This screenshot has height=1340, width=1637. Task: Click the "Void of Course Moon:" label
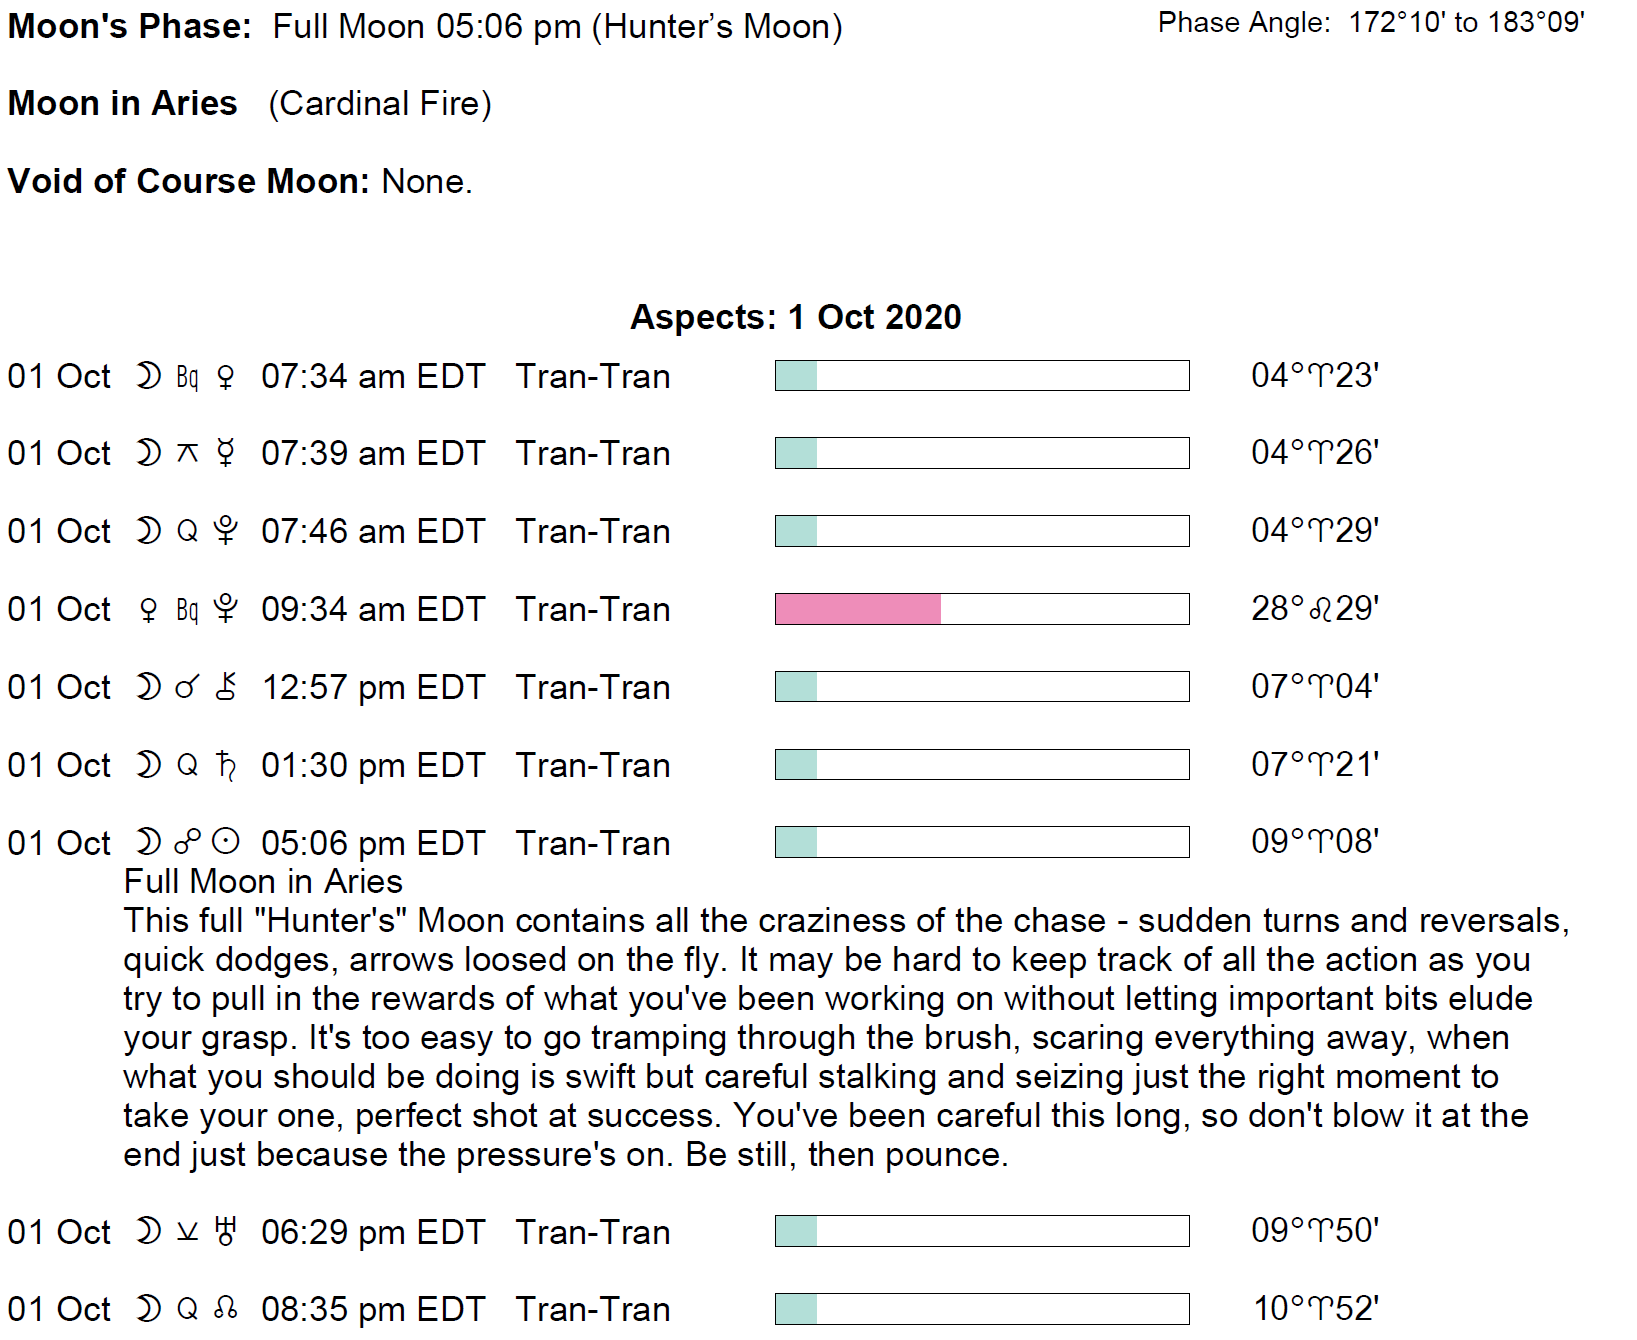[x=189, y=181]
